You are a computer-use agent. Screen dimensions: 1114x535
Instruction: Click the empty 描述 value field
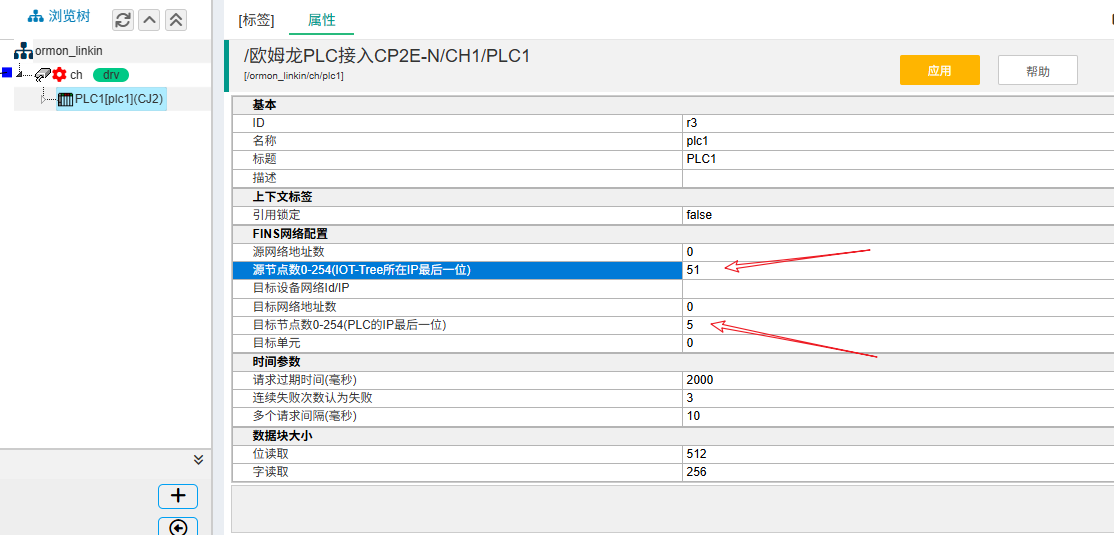(x=898, y=178)
